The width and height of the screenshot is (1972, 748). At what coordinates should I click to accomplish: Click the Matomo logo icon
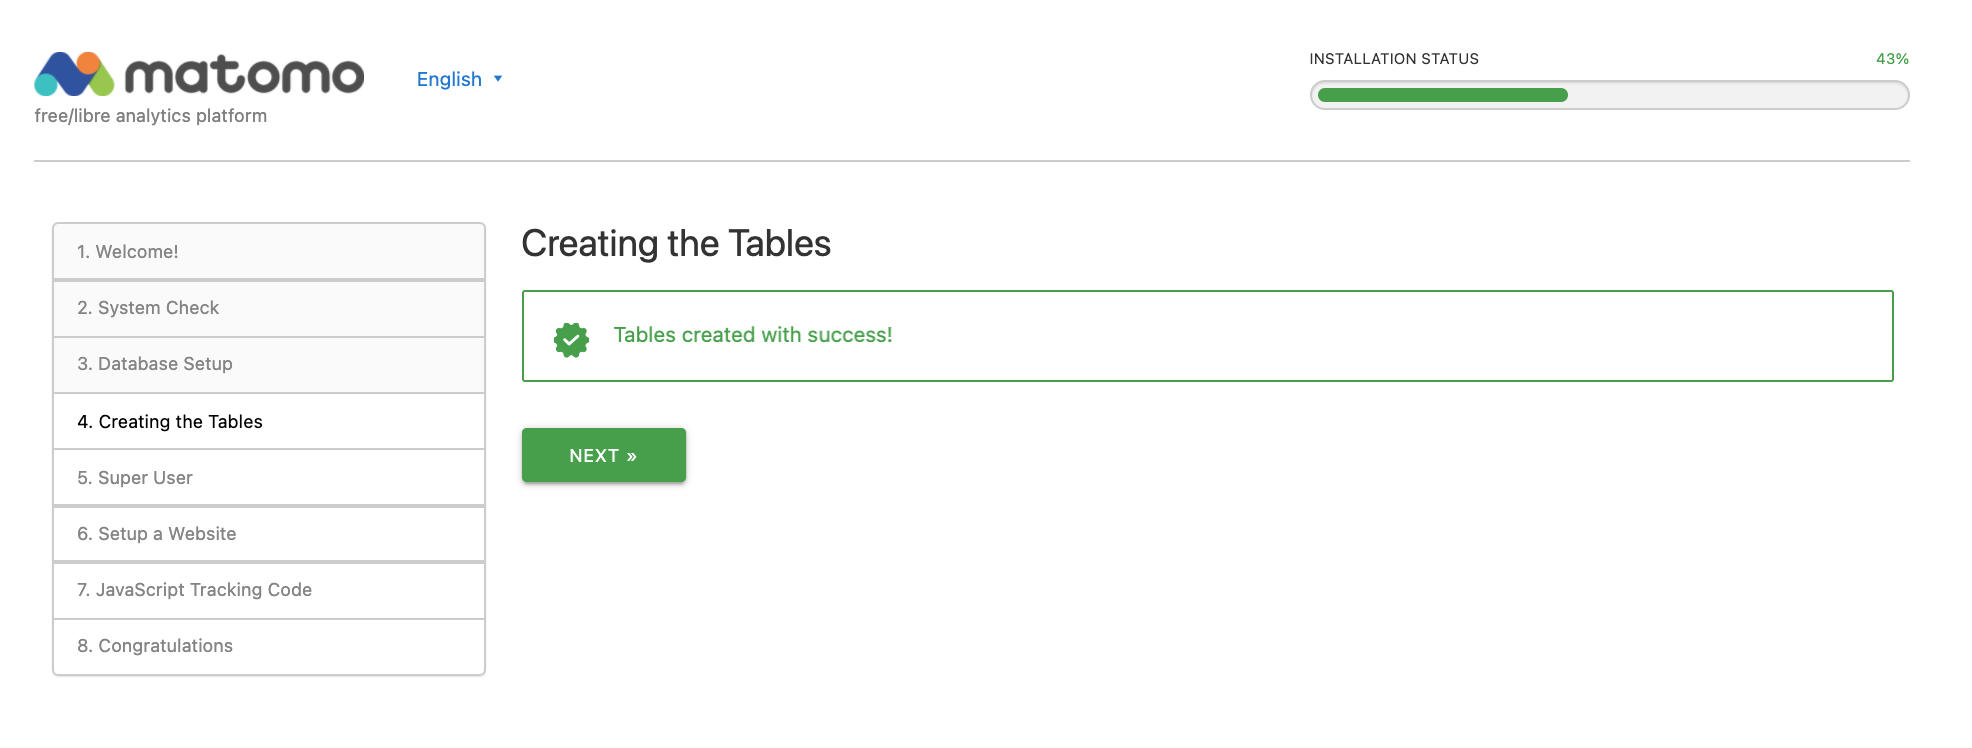(74, 74)
